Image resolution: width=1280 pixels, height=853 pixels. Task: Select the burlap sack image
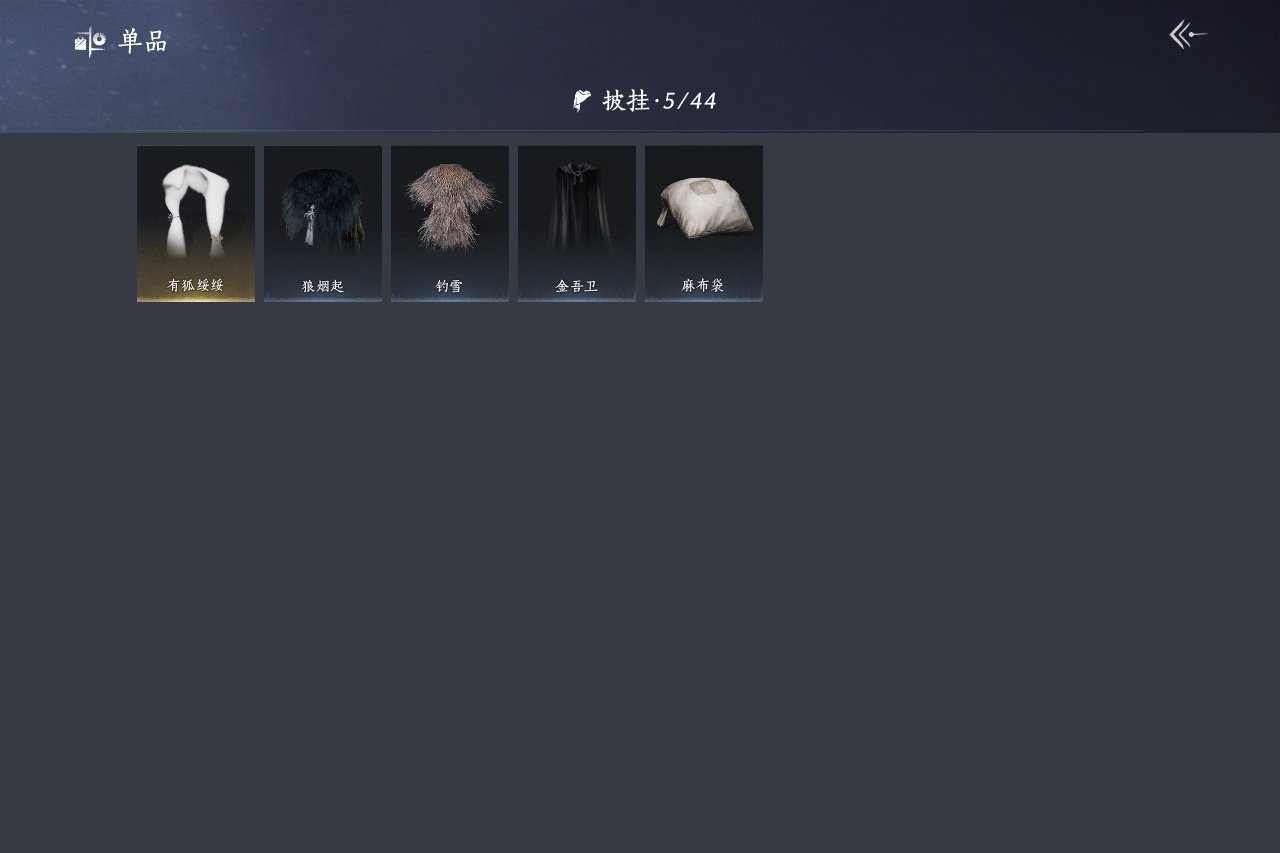(x=704, y=209)
